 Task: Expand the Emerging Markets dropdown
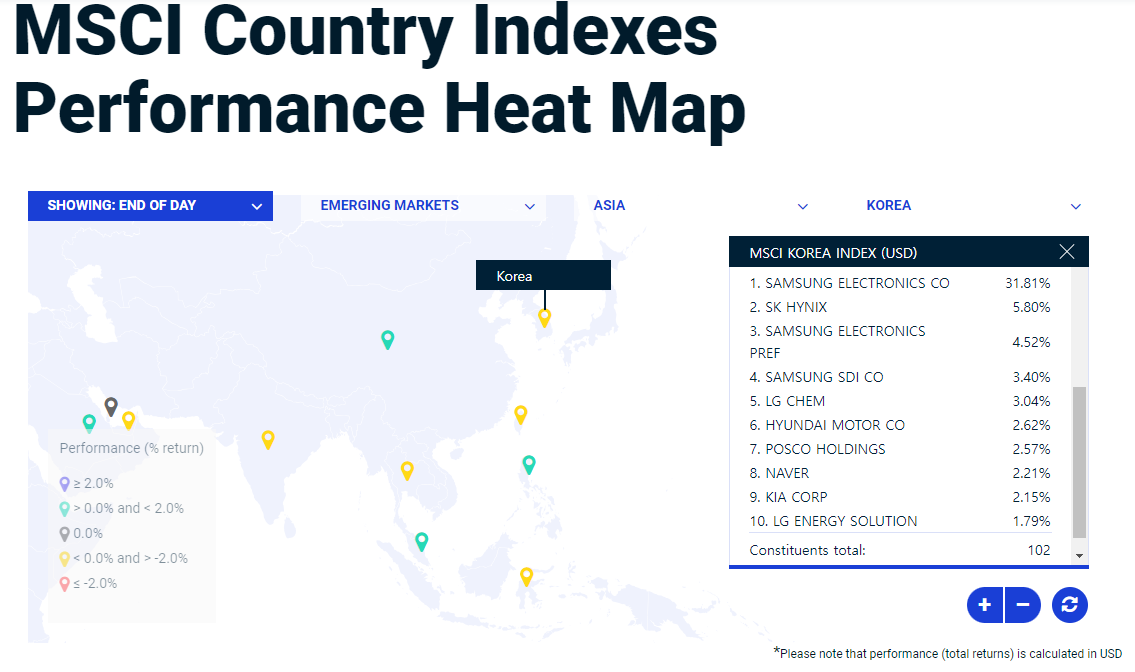click(x=427, y=206)
